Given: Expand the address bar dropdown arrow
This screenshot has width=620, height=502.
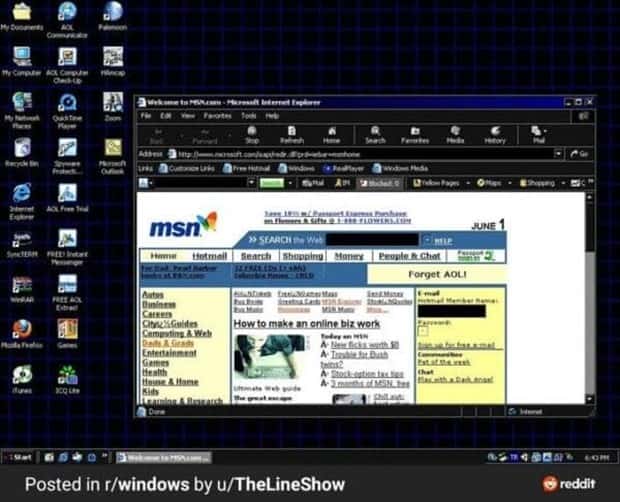Looking at the screenshot, I should point(561,154).
